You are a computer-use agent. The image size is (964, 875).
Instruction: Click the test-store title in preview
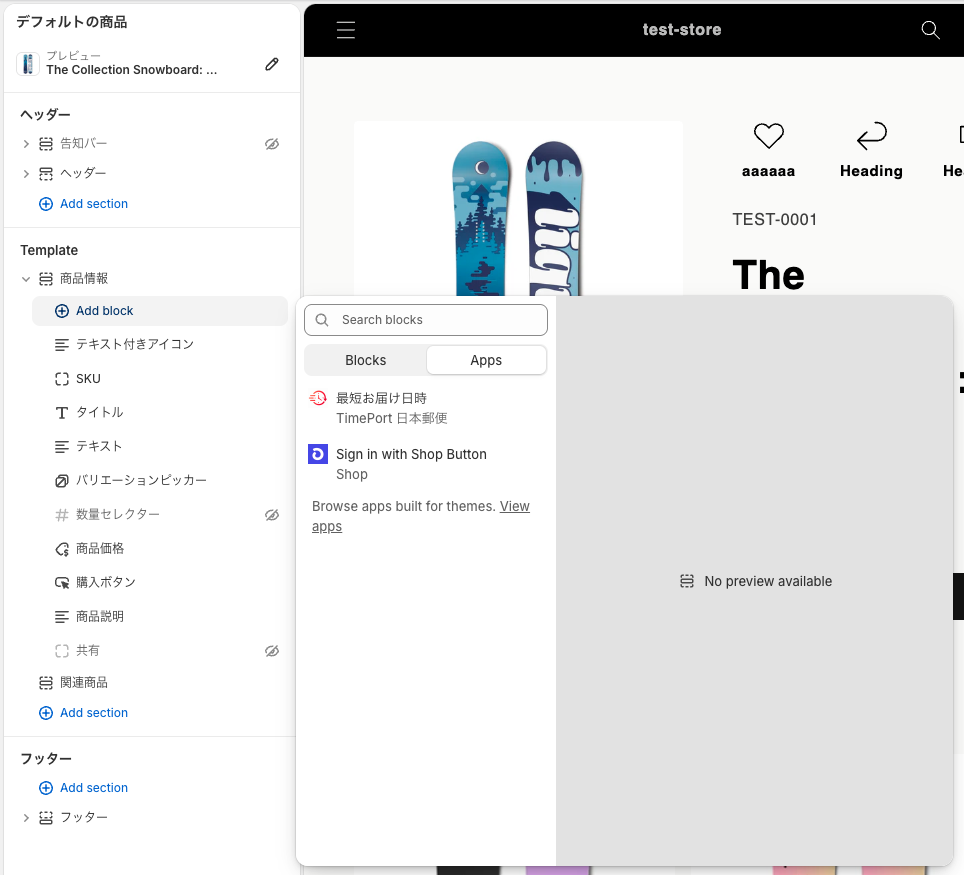pyautogui.click(x=682, y=30)
